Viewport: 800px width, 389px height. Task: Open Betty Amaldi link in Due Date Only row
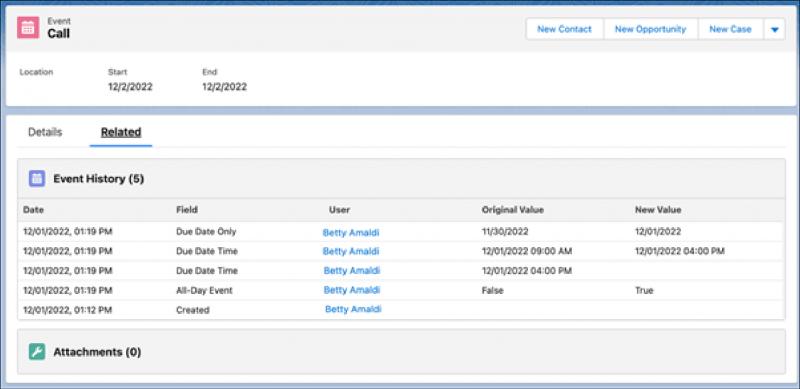(x=351, y=233)
